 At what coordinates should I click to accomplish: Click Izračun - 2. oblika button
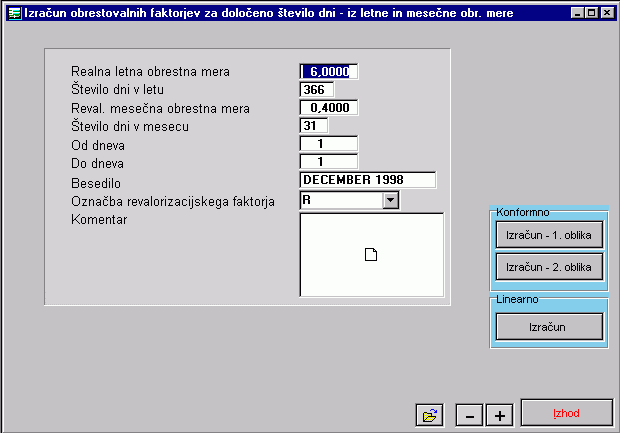coord(549,267)
